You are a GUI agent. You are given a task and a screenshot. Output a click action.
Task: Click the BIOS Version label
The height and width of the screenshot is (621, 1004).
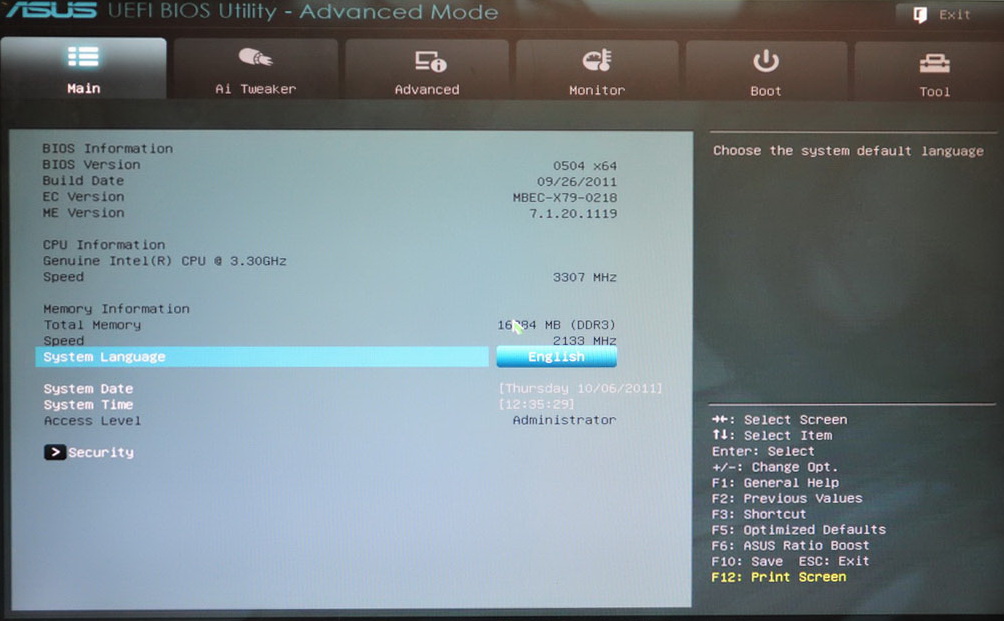[92, 165]
